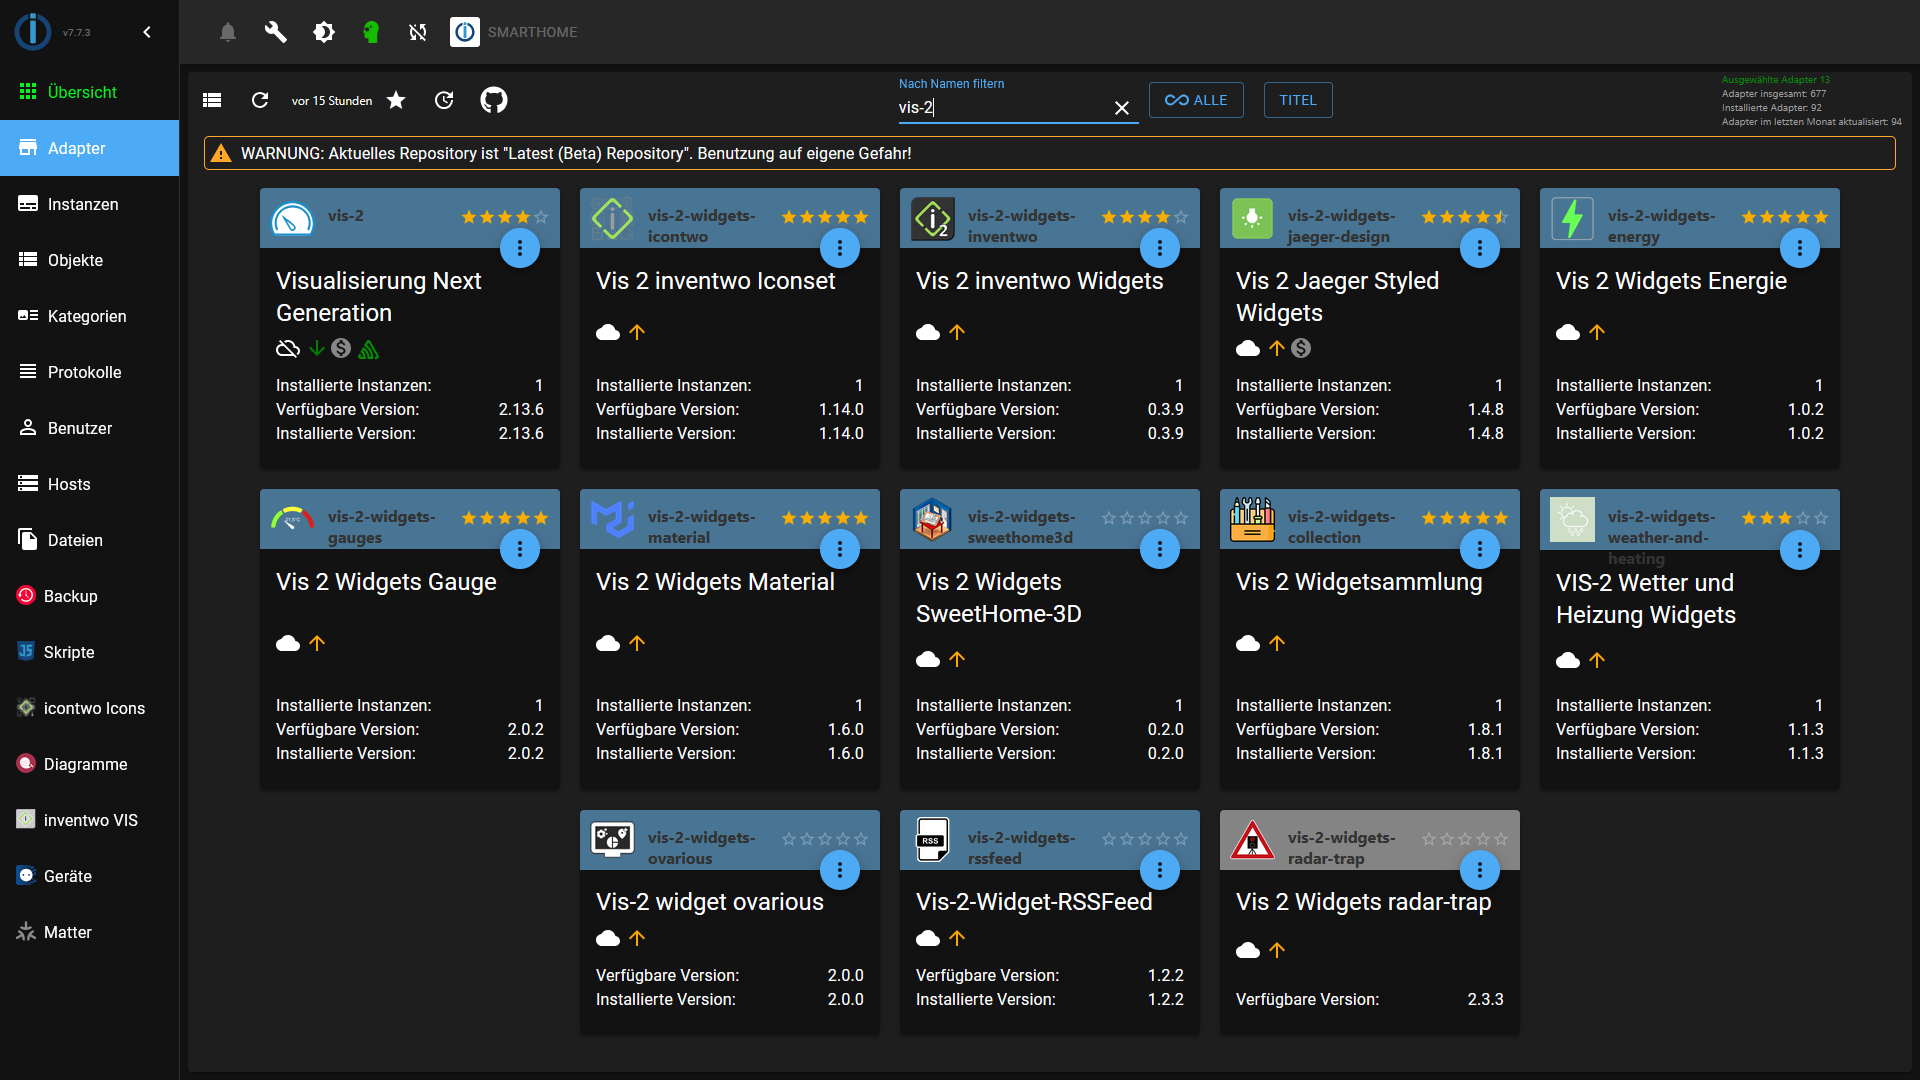The image size is (1920, 1080).
Task: Click the favorites star filter icon
Action: coord(396,100)
